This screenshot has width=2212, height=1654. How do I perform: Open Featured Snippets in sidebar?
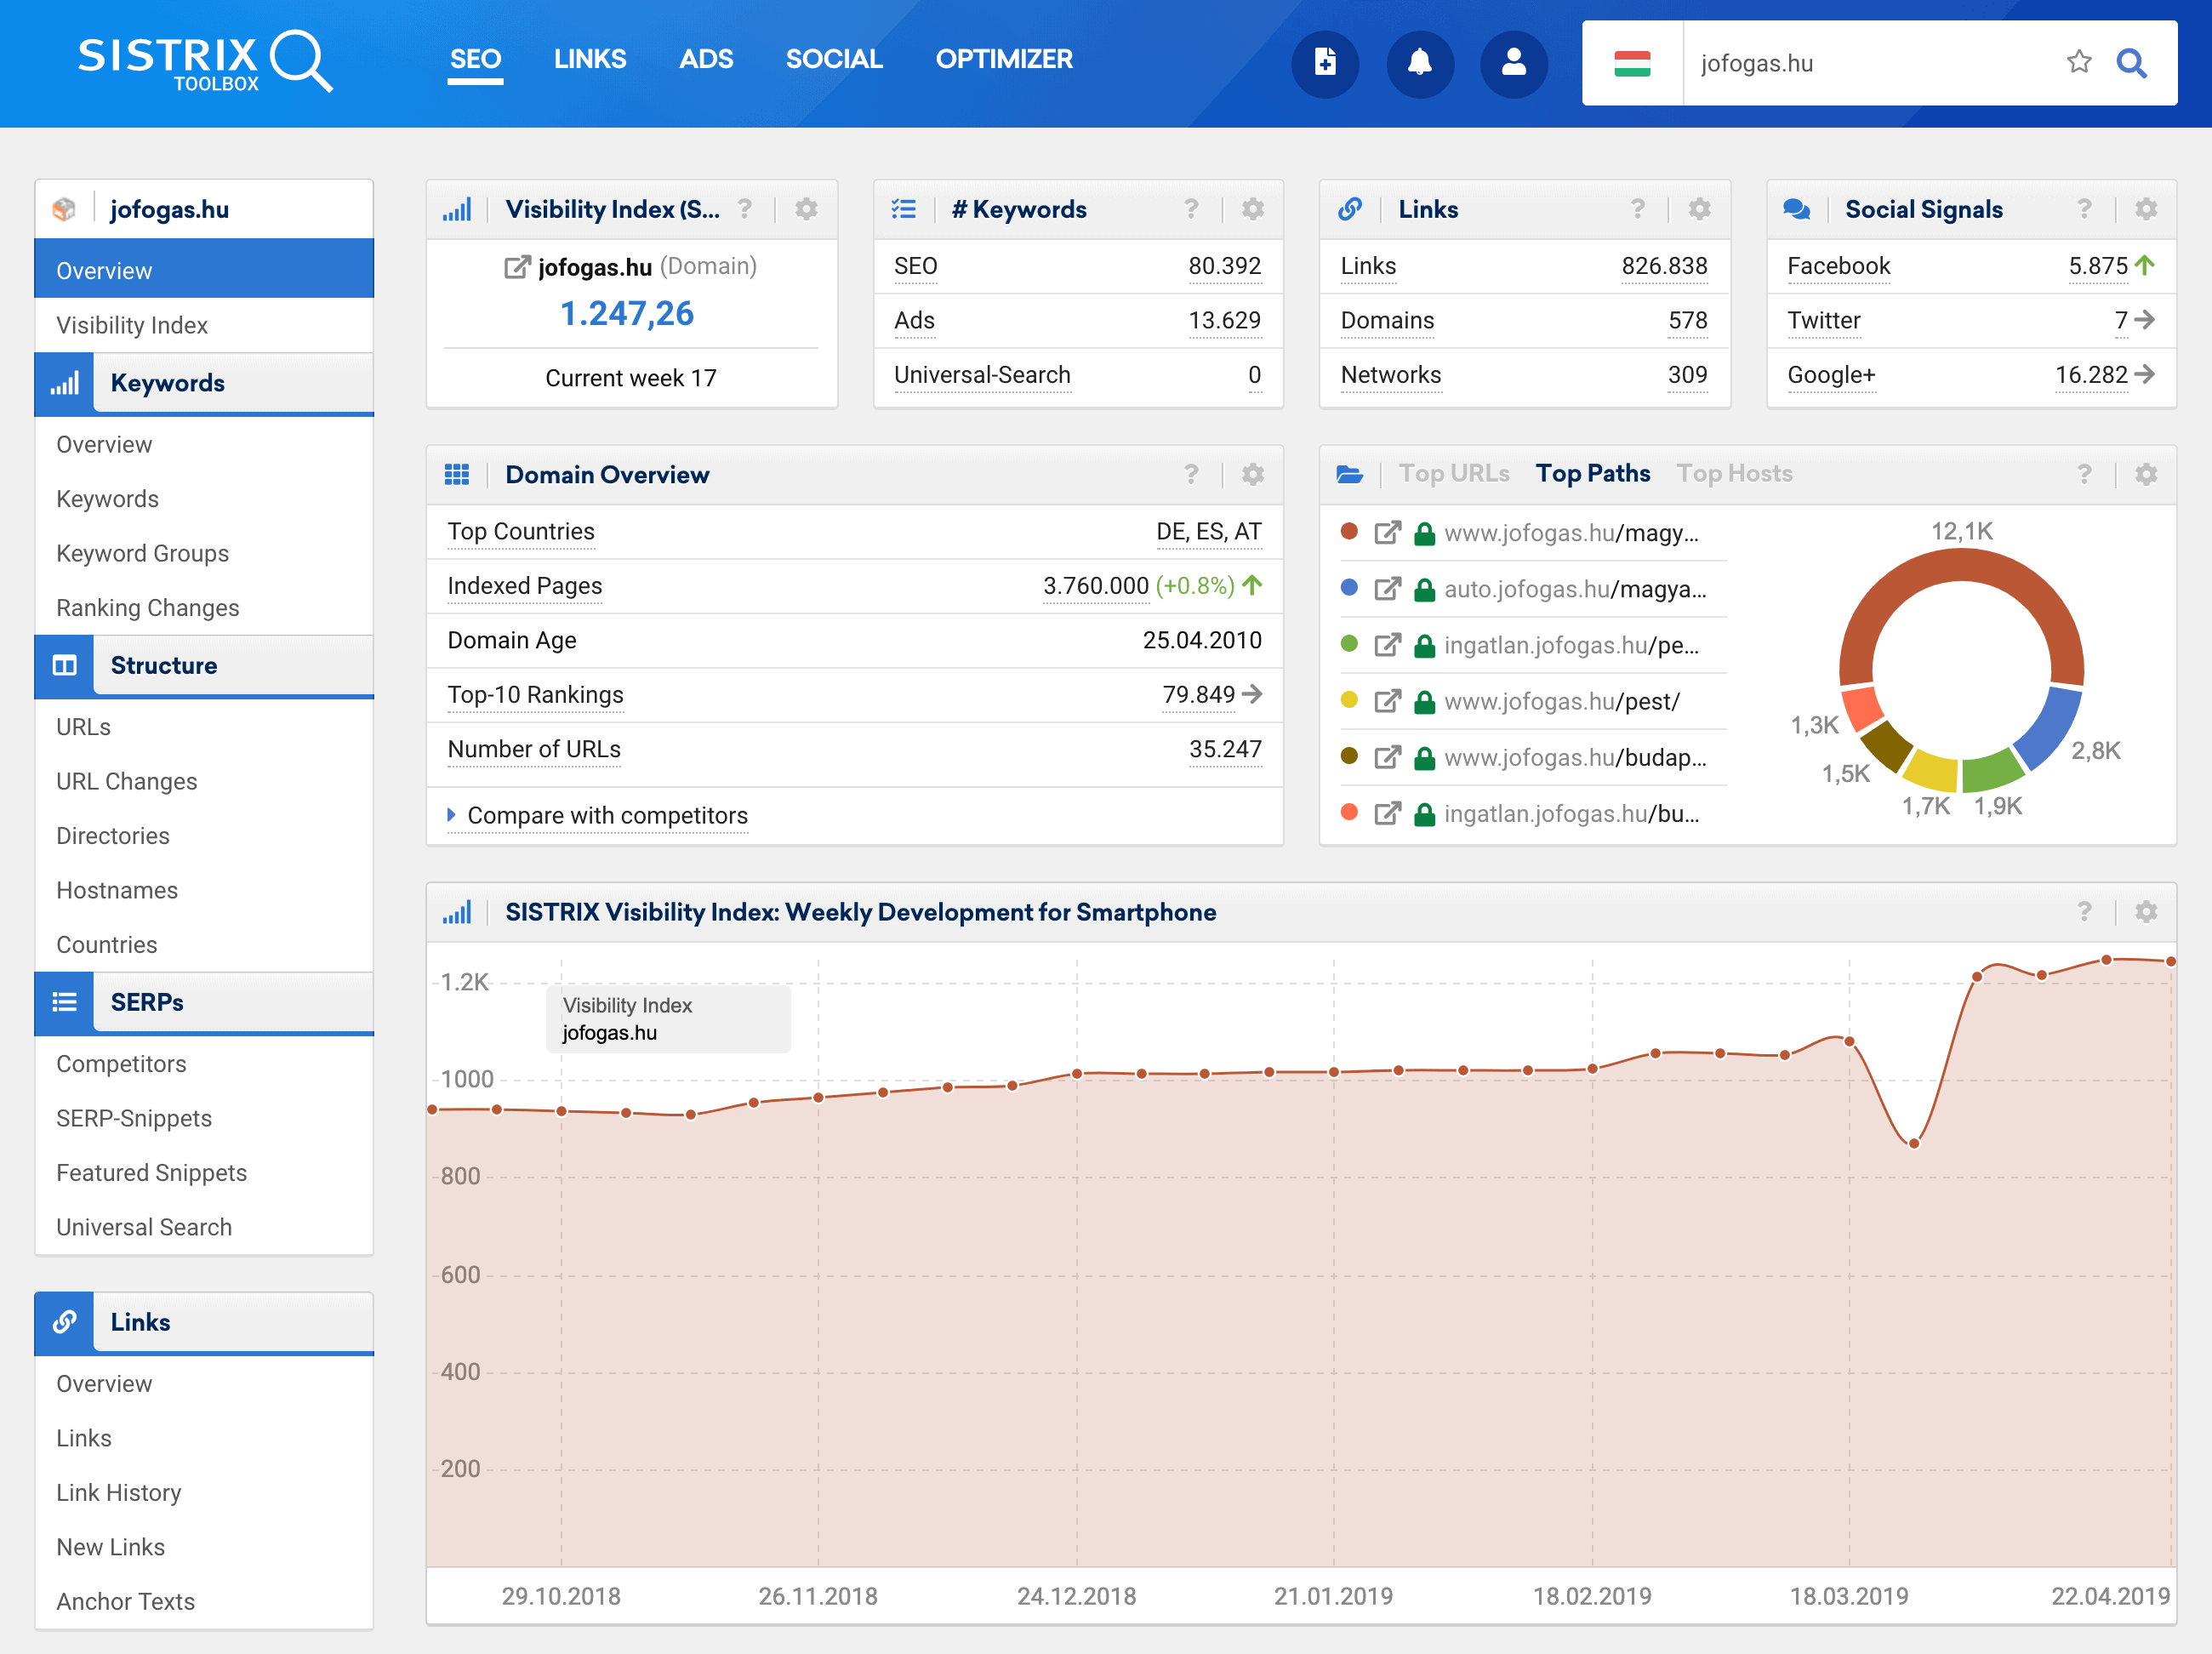tap(151, 1172)
